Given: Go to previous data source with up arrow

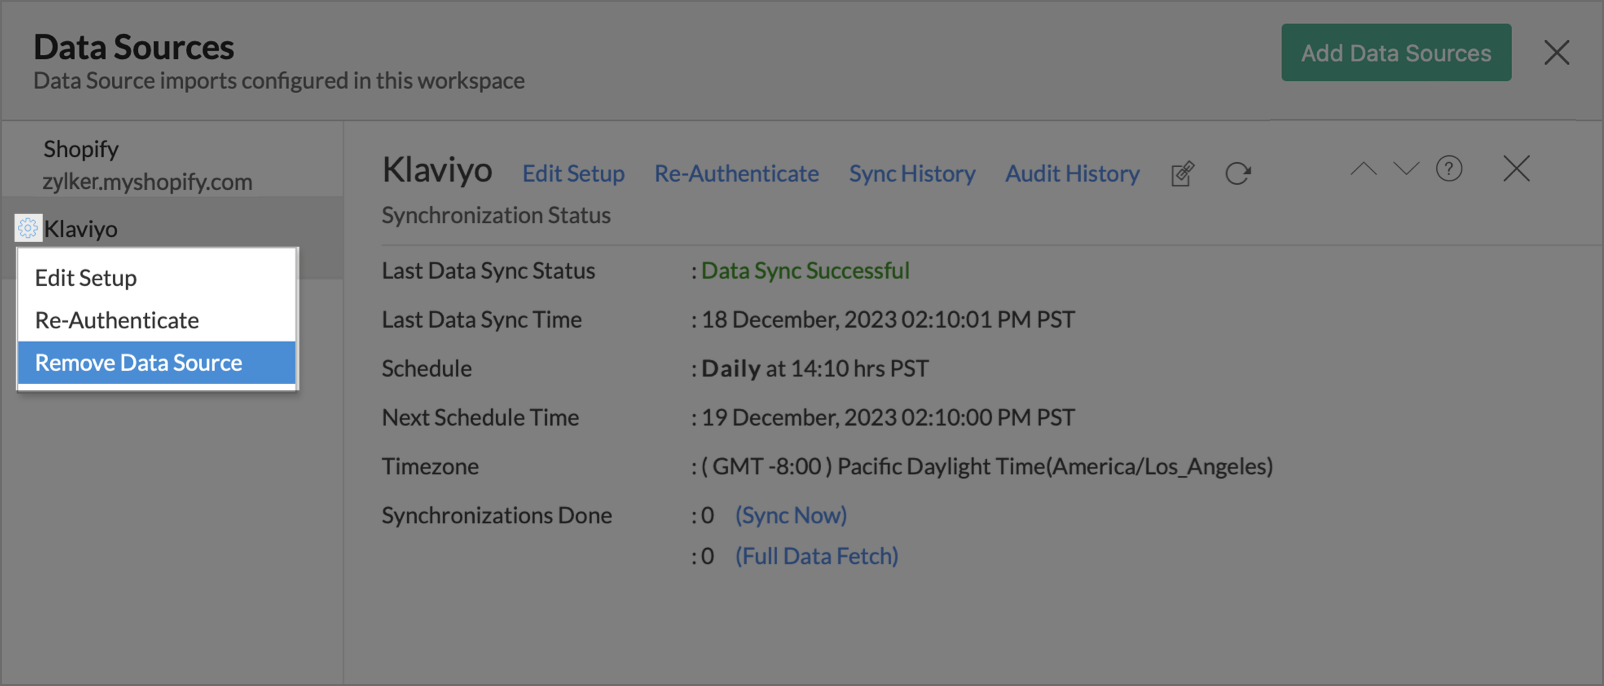Looking at the screenshot, I should point(1363,169).
